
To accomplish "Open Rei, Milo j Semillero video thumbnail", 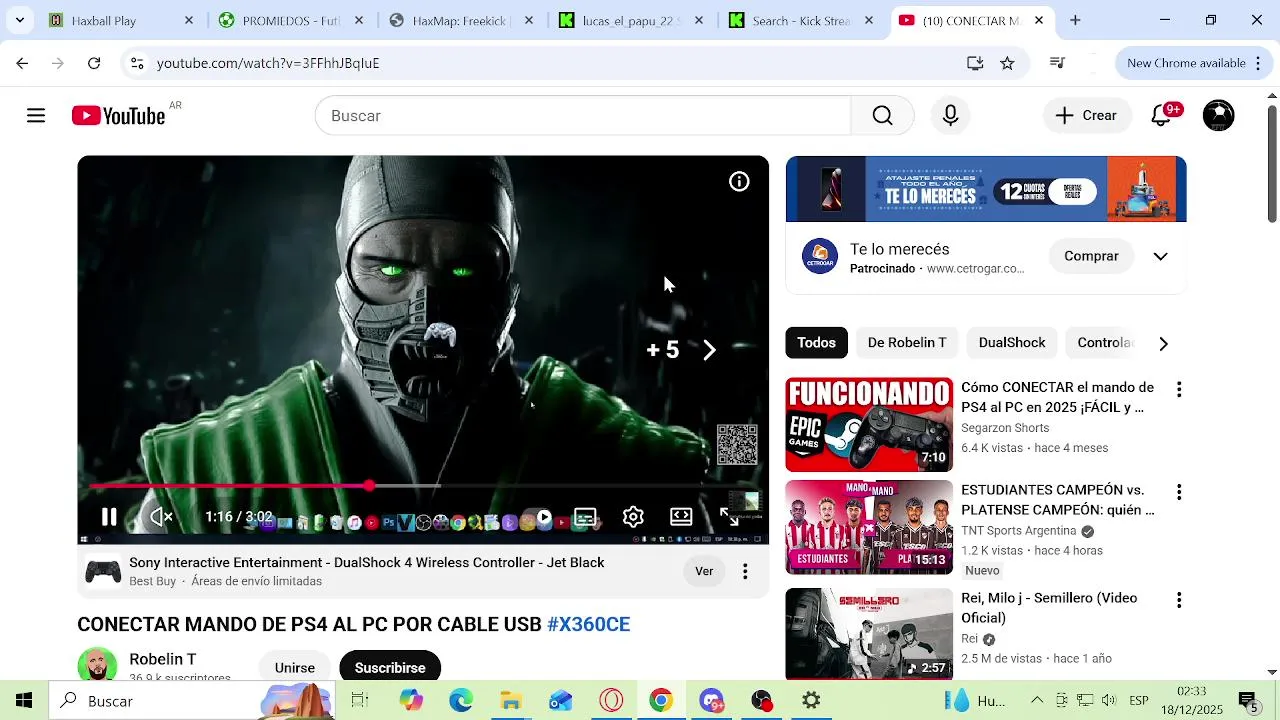I will pos(869,634).
